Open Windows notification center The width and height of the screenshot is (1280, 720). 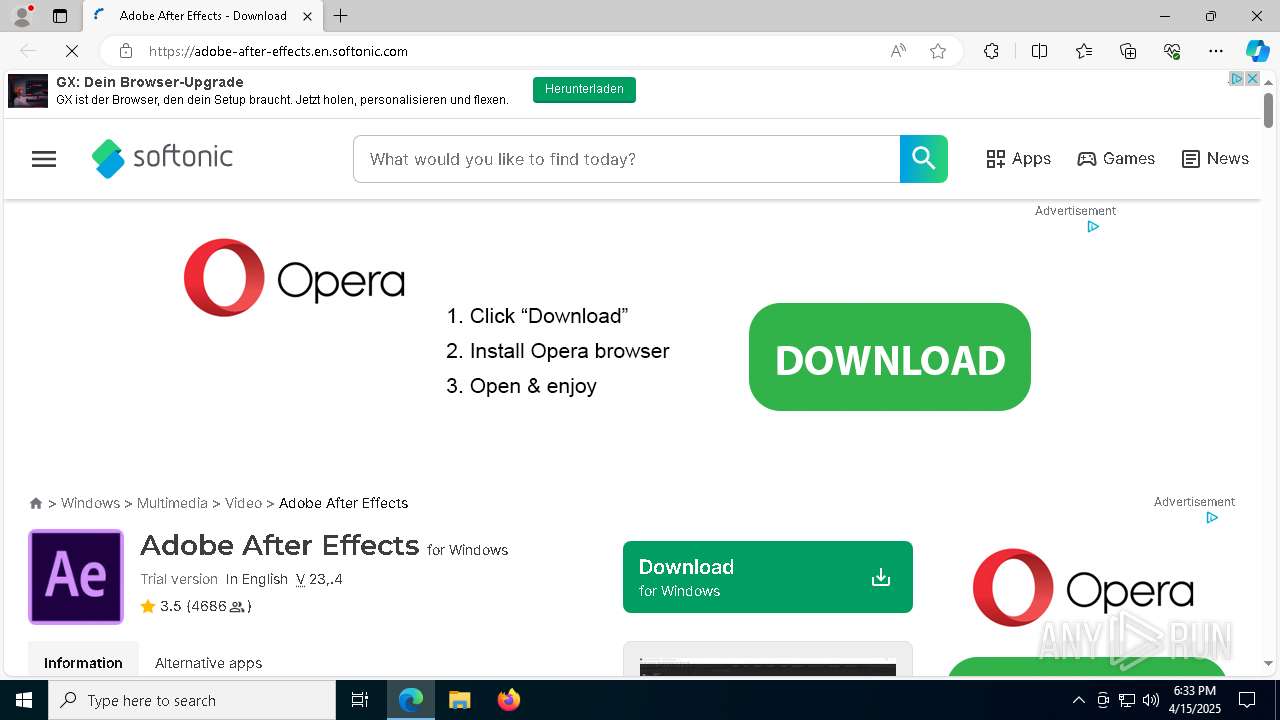1247,700
